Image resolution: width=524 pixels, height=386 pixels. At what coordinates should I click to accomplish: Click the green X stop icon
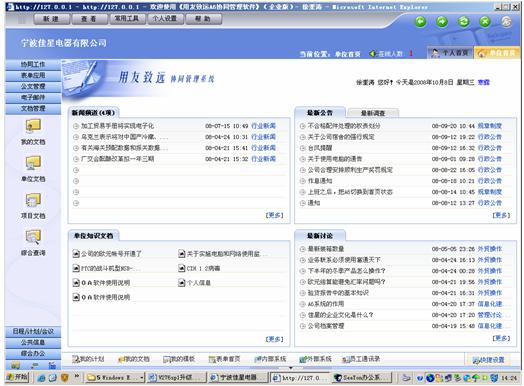(485, 22)
